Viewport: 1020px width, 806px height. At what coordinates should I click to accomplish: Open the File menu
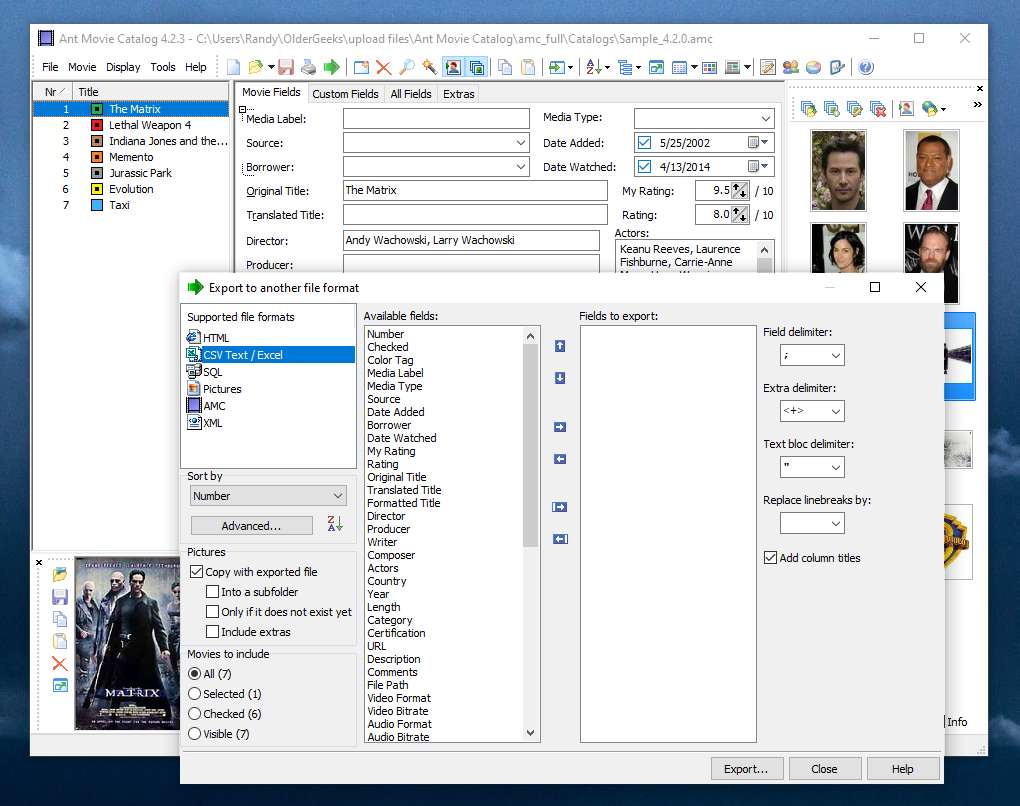50,67
